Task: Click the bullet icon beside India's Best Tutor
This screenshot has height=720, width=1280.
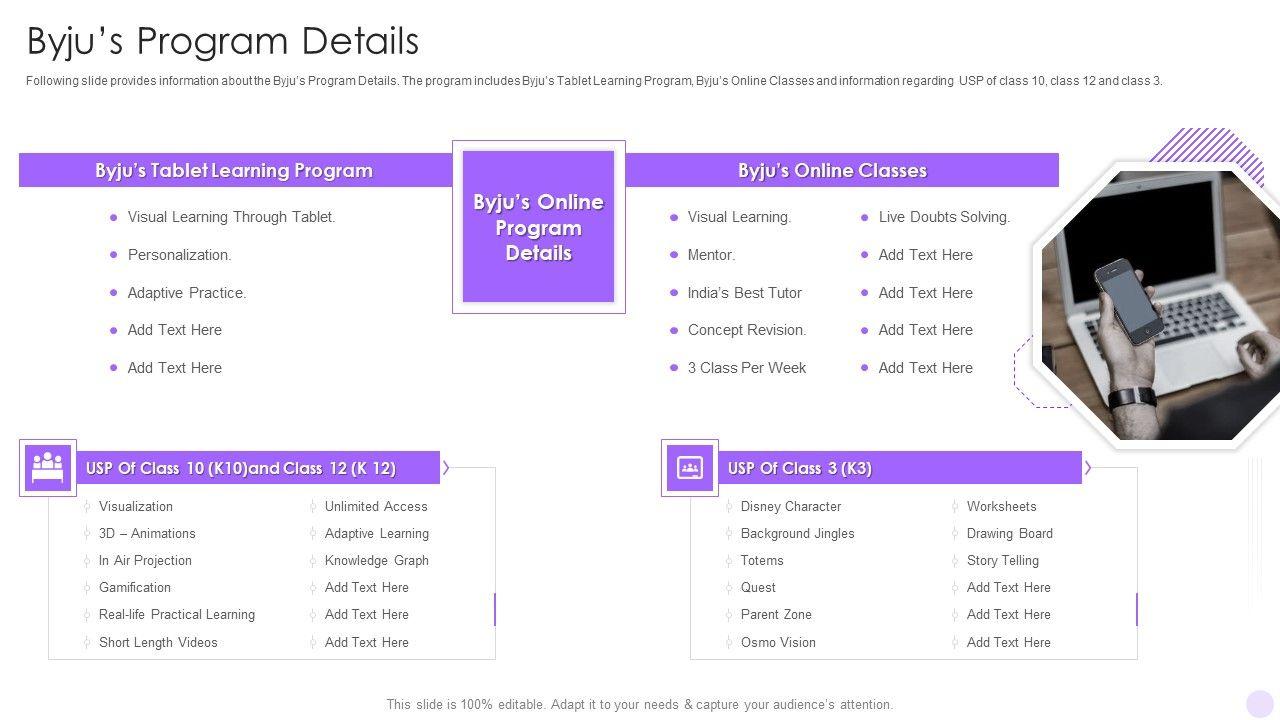Action: pos(673,293)
